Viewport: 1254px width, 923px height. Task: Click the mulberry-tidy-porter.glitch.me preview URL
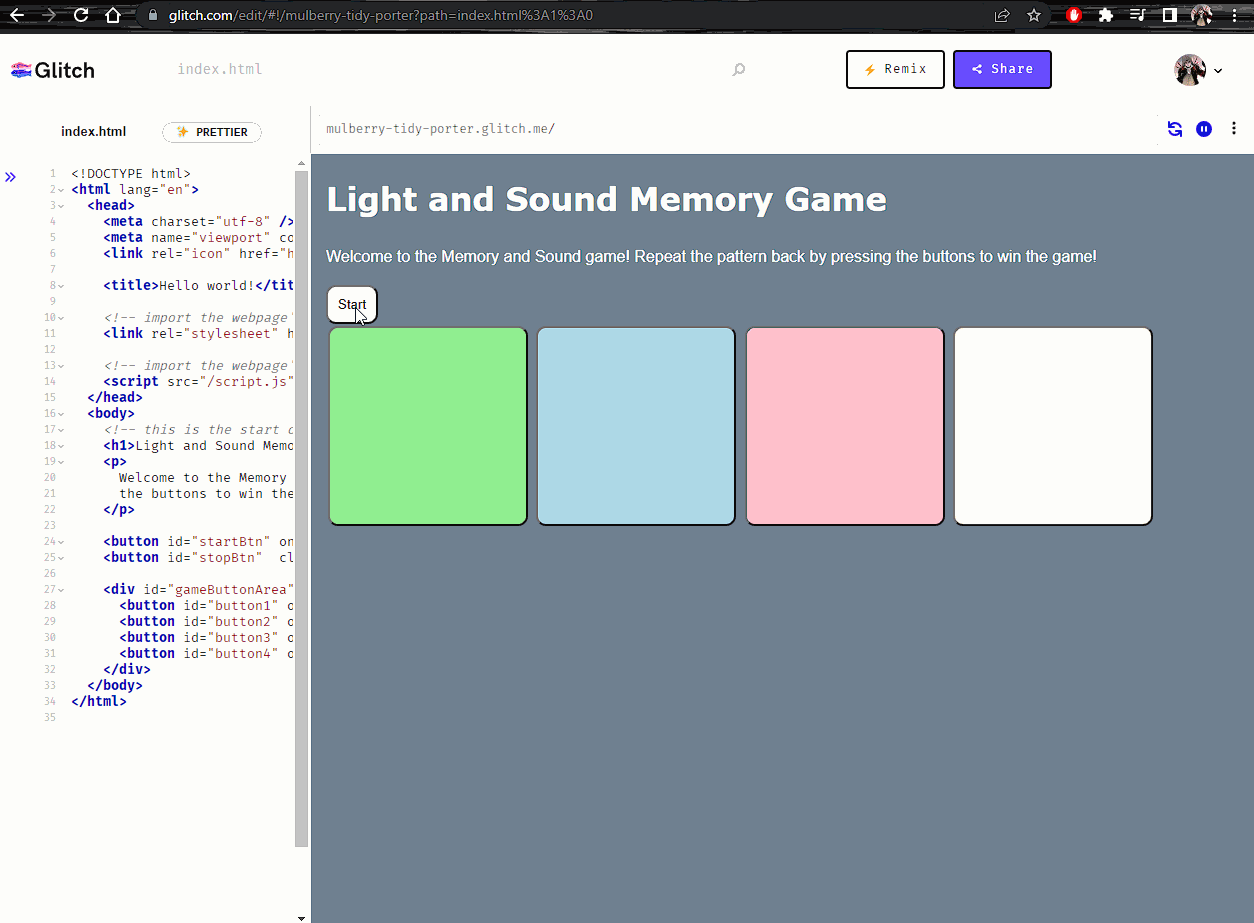(440, 128)
